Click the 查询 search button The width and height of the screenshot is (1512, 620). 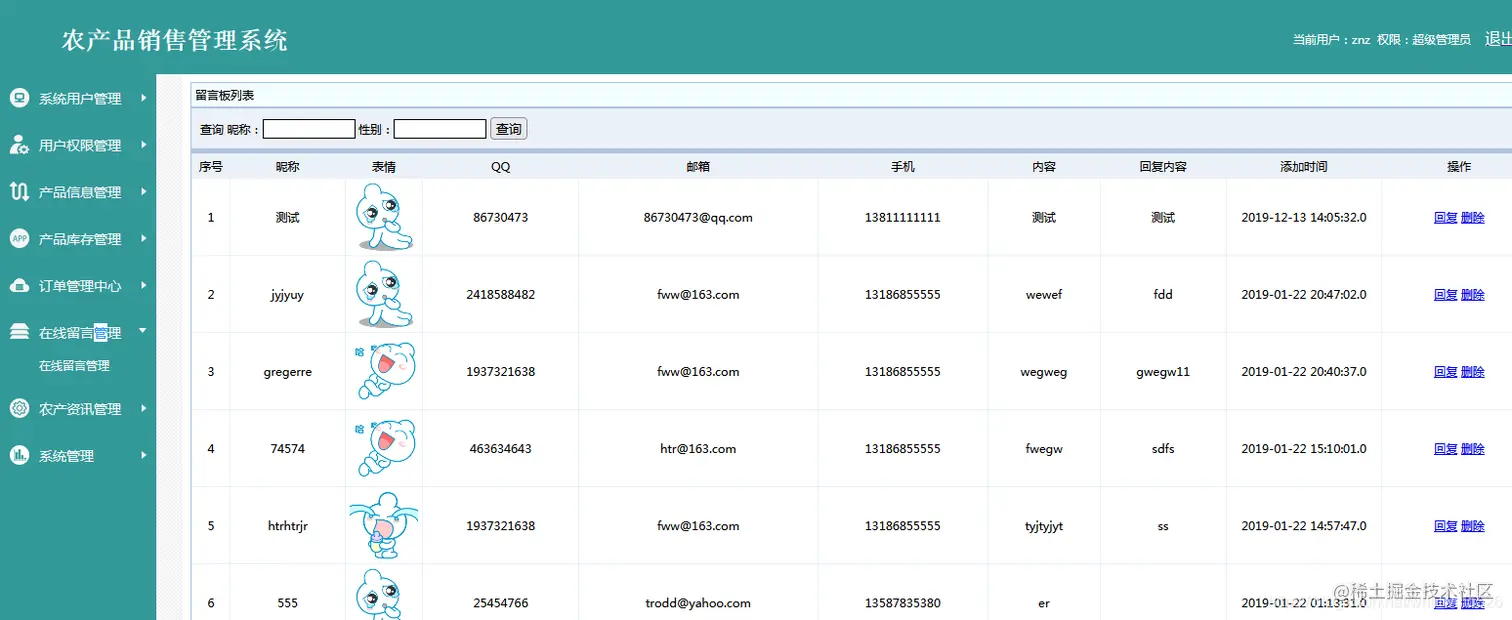pos(508,129)
